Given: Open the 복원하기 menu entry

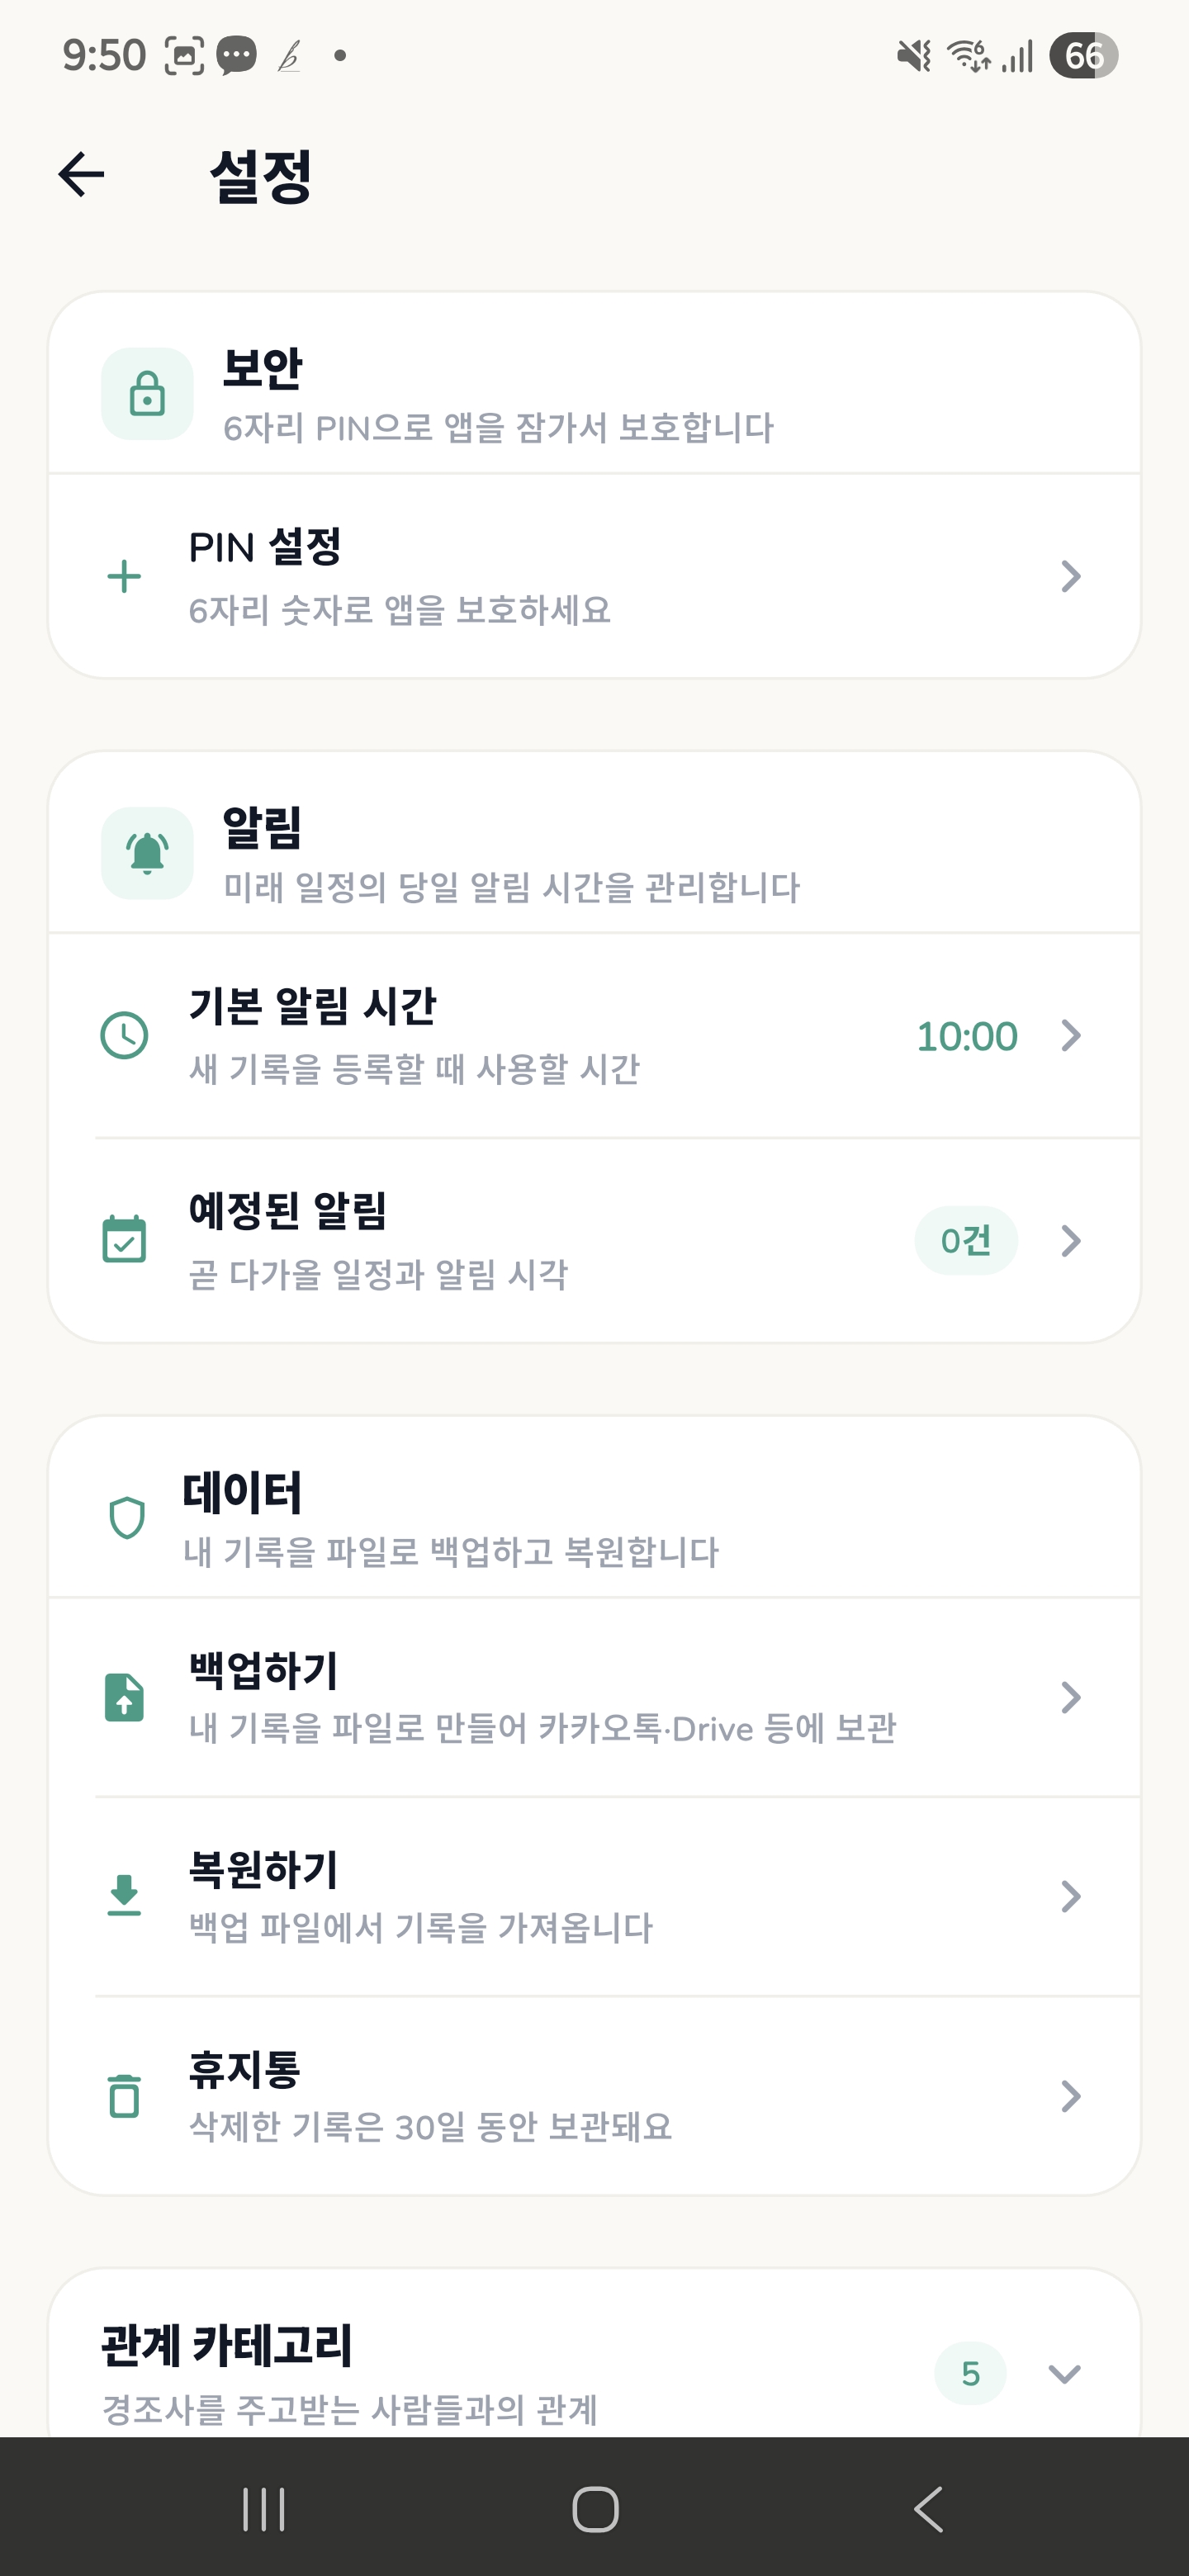Looking at the screenshot, I should tap(594, 1896).
